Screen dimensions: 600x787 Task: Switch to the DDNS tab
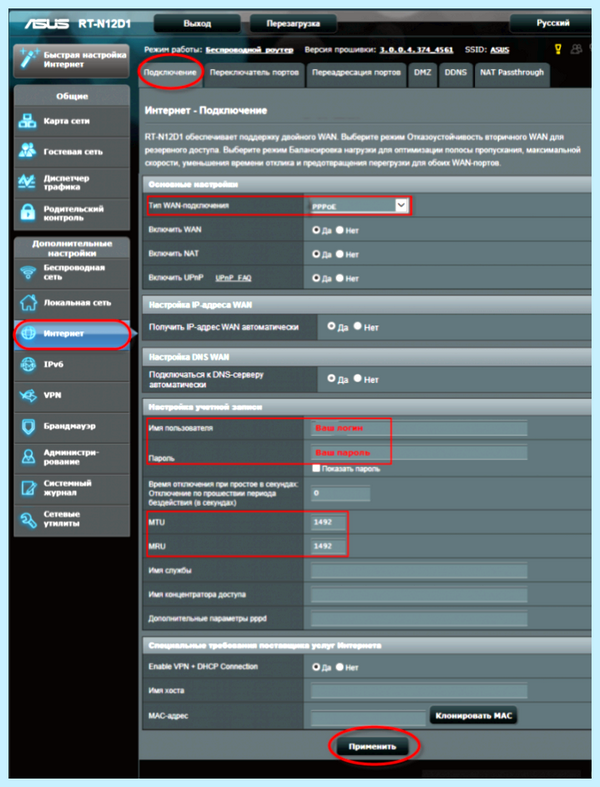tap(455, 73)
